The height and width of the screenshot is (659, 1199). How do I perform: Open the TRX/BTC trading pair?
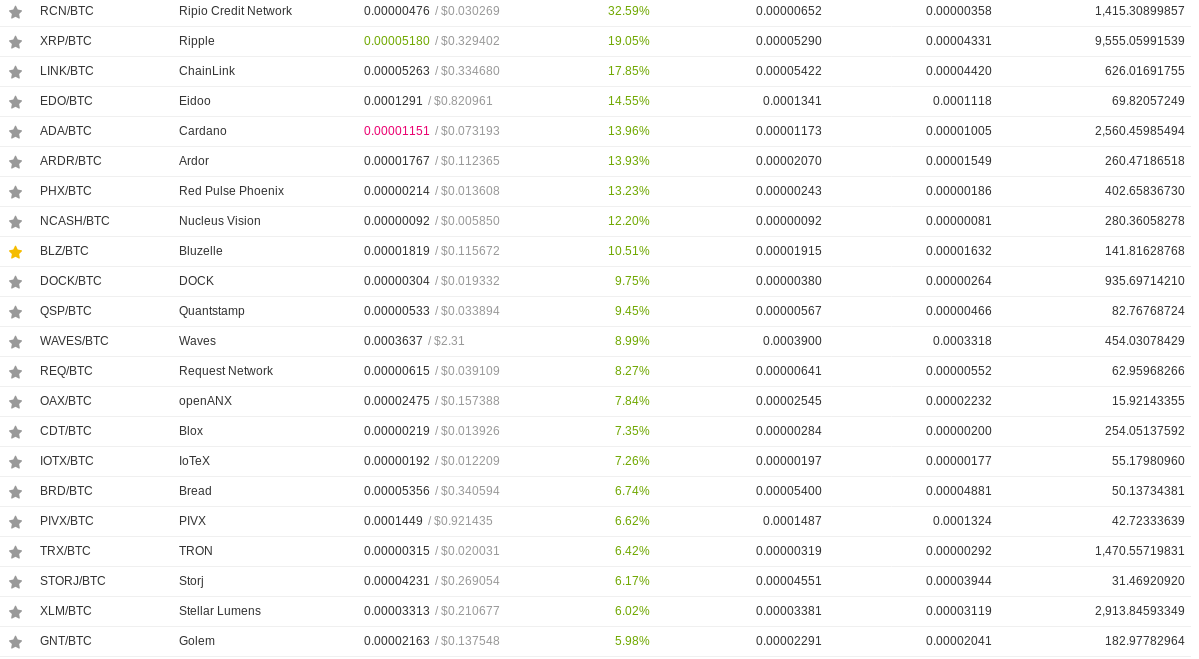tap(65, 551)
